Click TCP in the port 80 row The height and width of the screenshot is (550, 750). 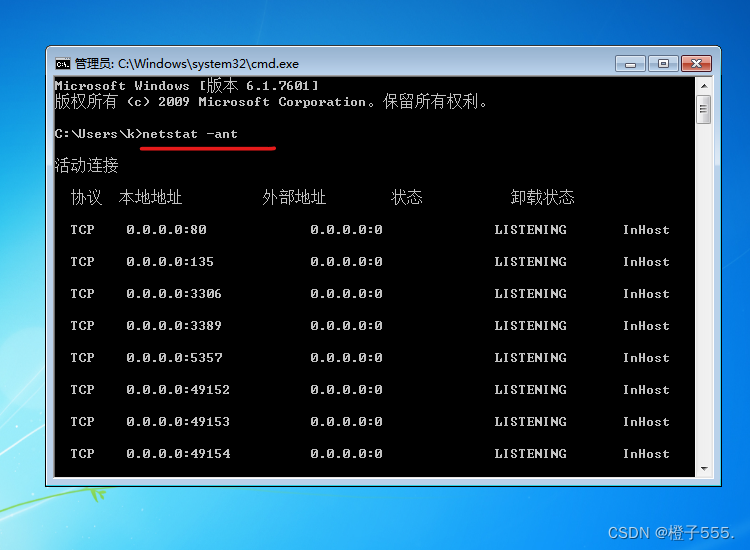point(82,230)
